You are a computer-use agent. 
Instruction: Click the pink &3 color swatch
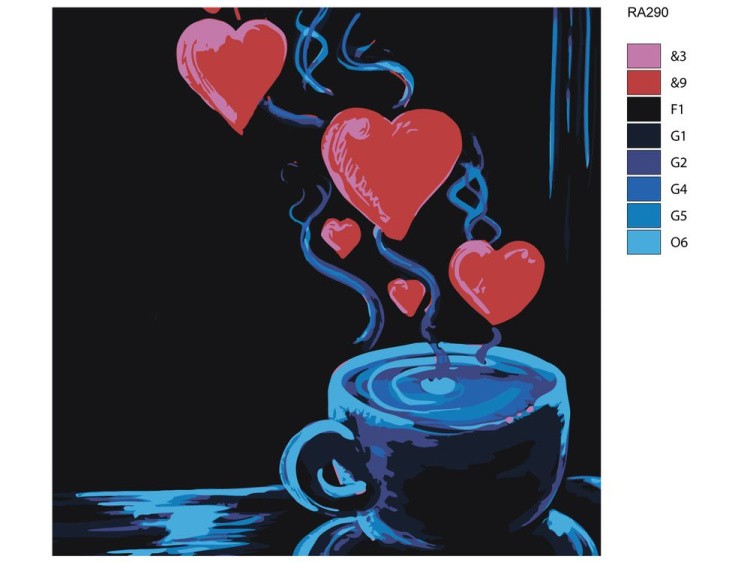click(644, 56)
